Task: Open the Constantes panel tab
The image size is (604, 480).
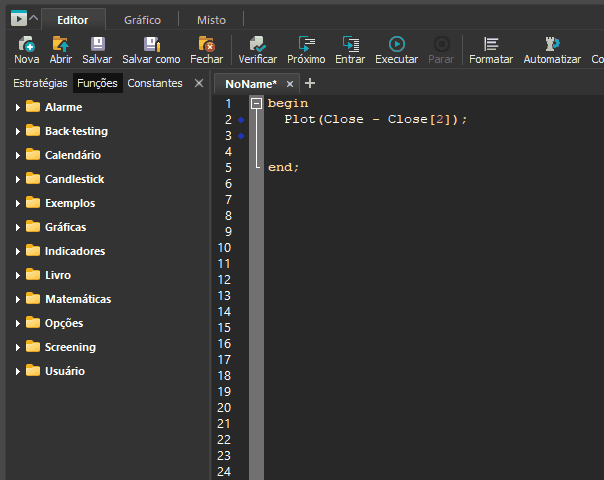Action: click(x=155, y=83)
